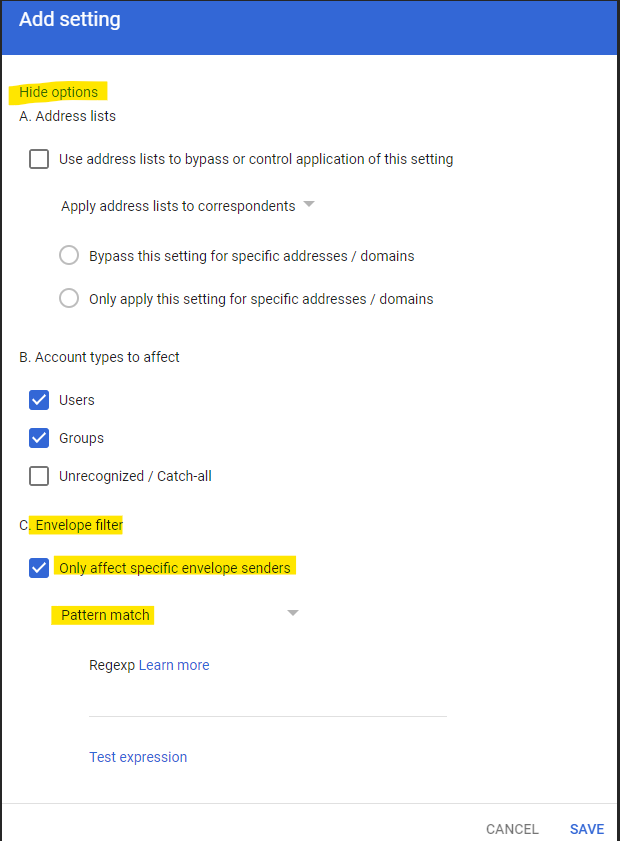Click the Test expression link
The height and width of the screenshot is (841, 620).
pos(138,757)
